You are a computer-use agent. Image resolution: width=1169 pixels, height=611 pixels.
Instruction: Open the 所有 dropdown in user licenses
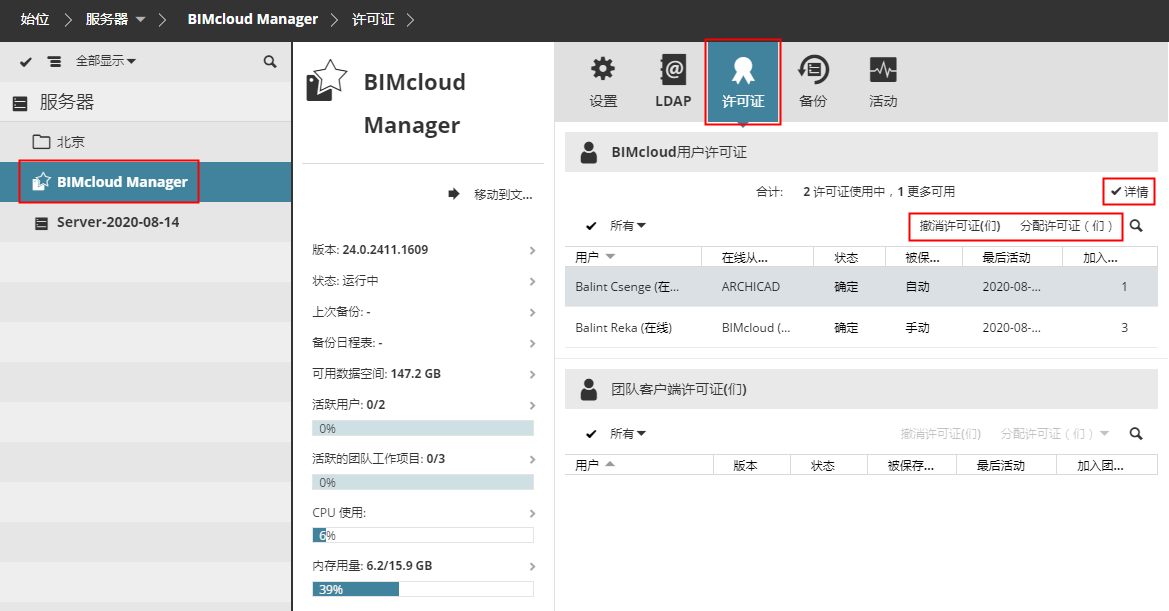628,226
